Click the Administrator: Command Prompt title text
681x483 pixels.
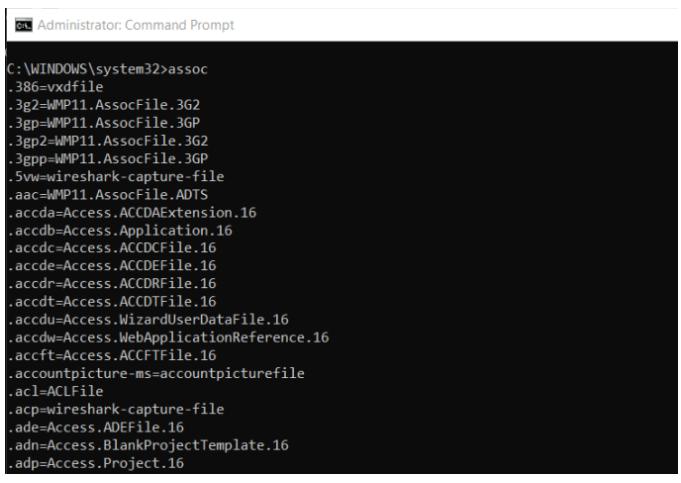click(136, 25)
